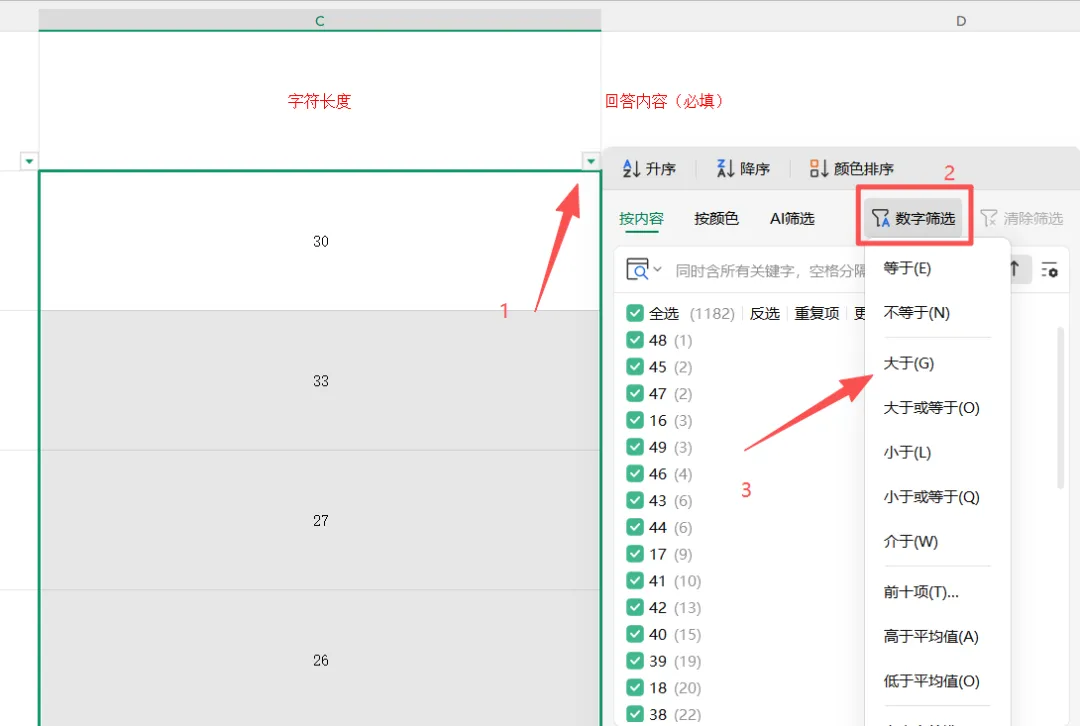Select the 字符长度 header cell
Viewport: 1080px width, 726px height.
pos(320,101)
